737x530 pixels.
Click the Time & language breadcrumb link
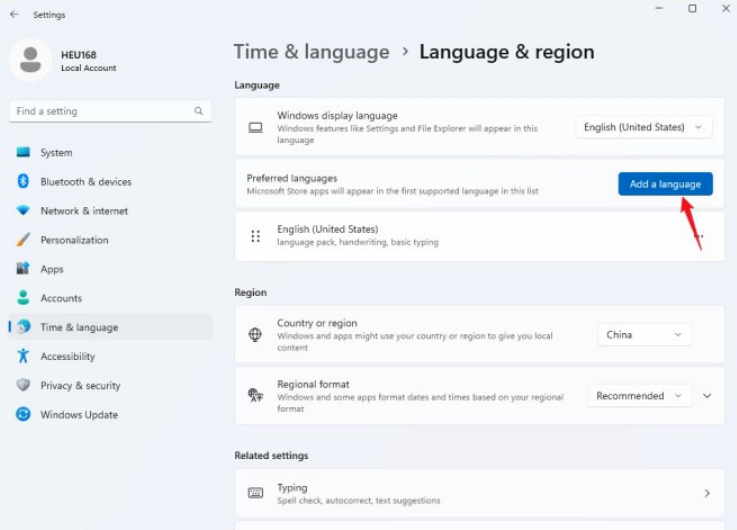pos(312,52)
